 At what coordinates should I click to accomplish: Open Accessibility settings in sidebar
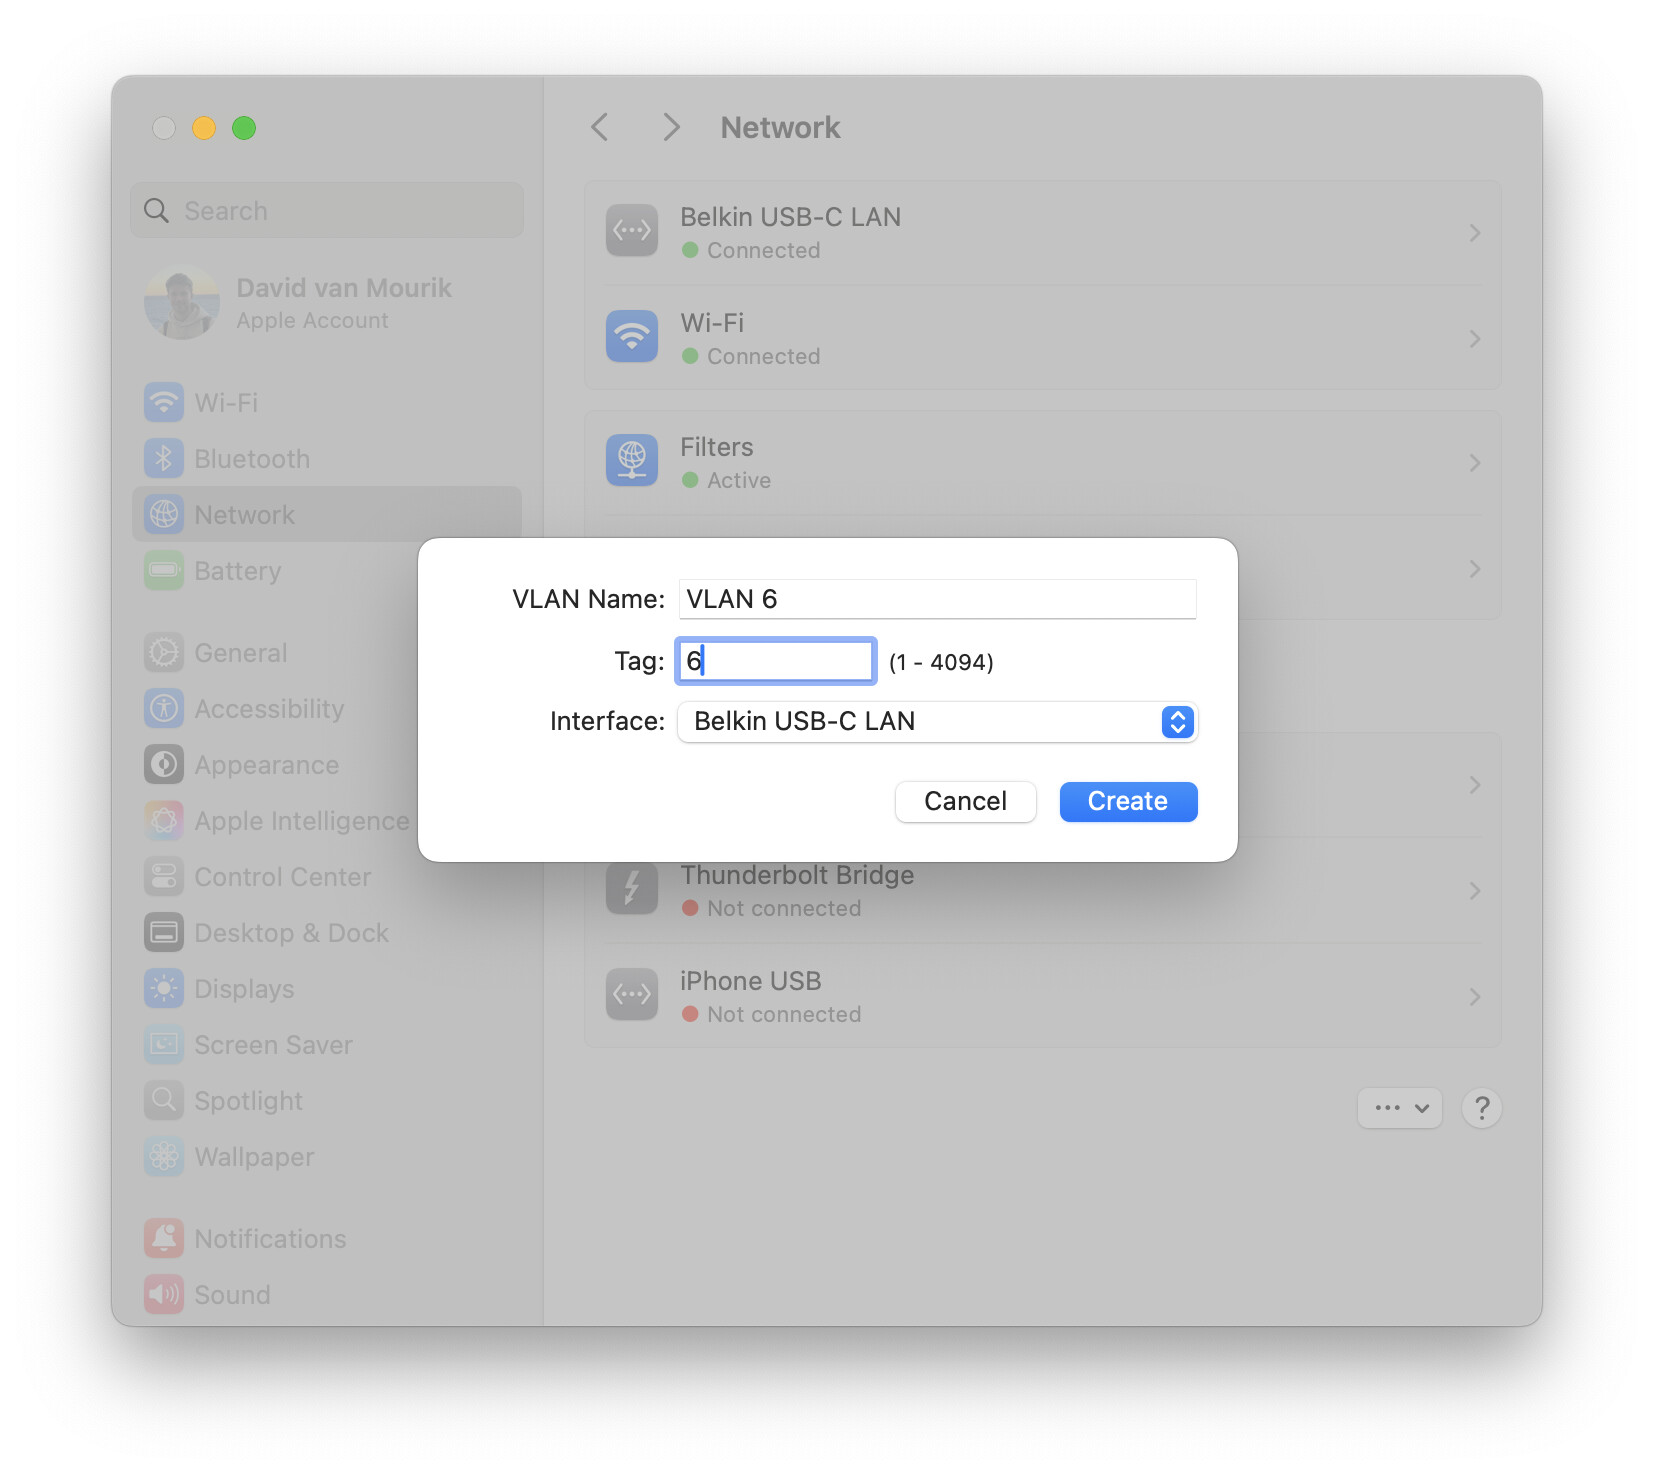click(x=268, y=709)
